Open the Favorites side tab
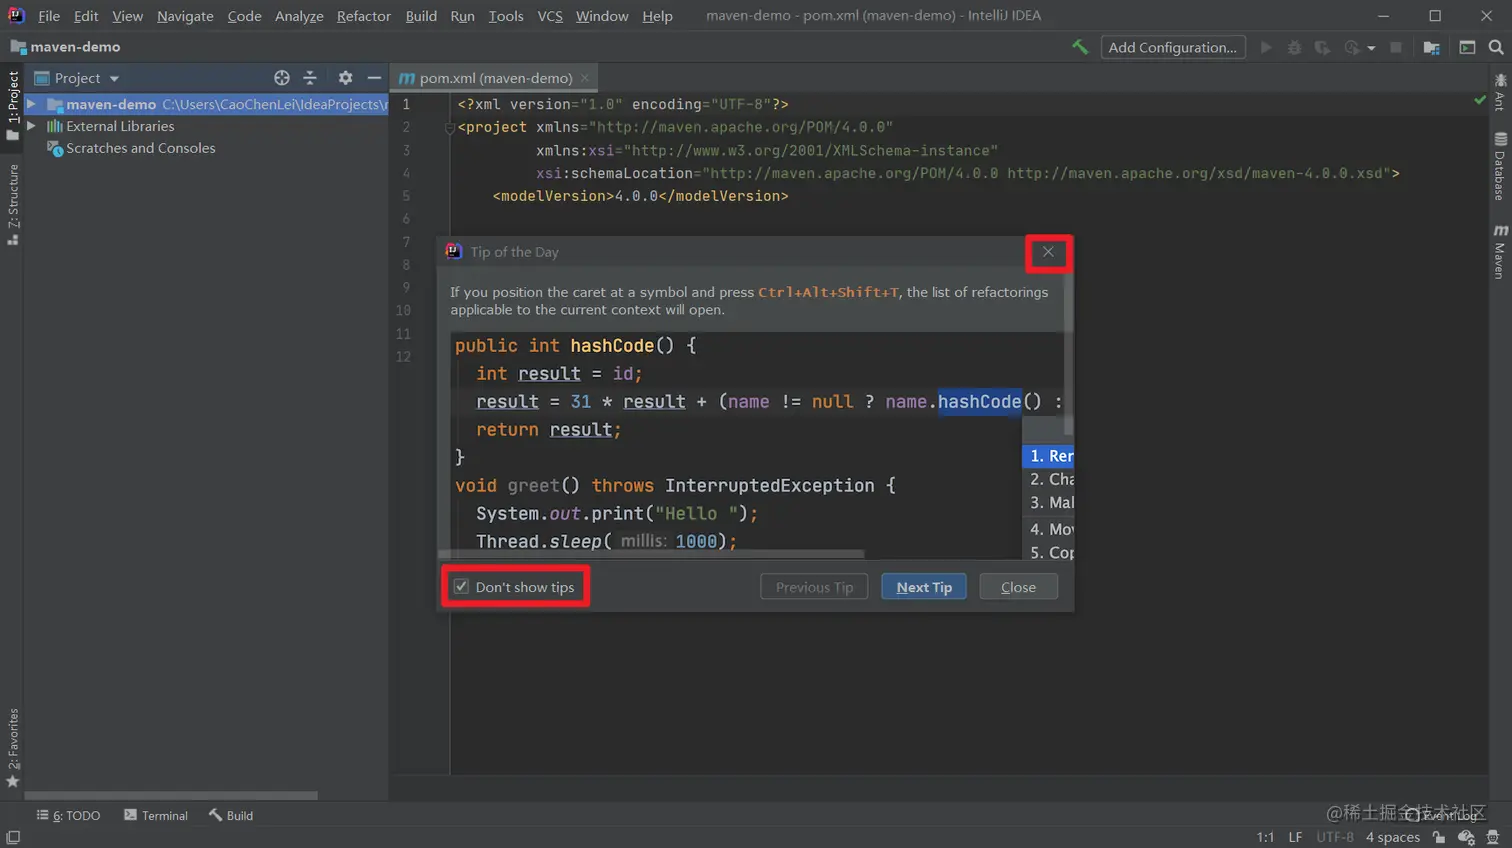 click(13, 747)
